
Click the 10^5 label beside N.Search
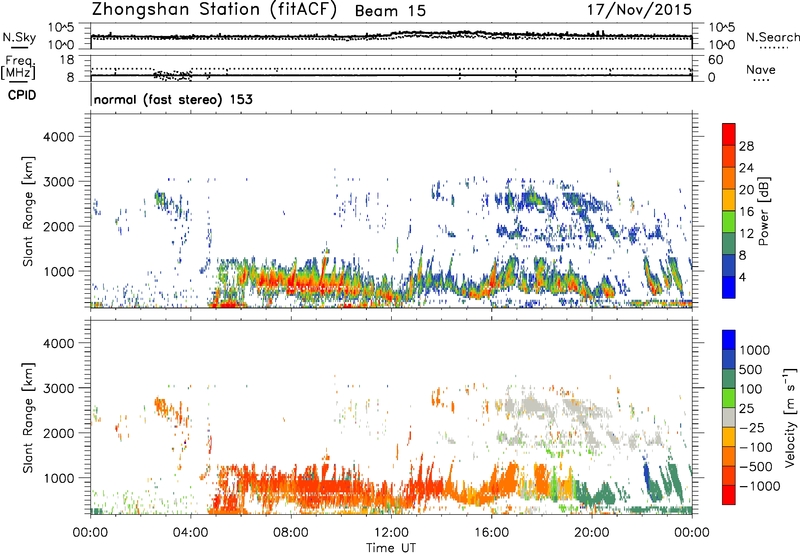(x=722, y=27)
